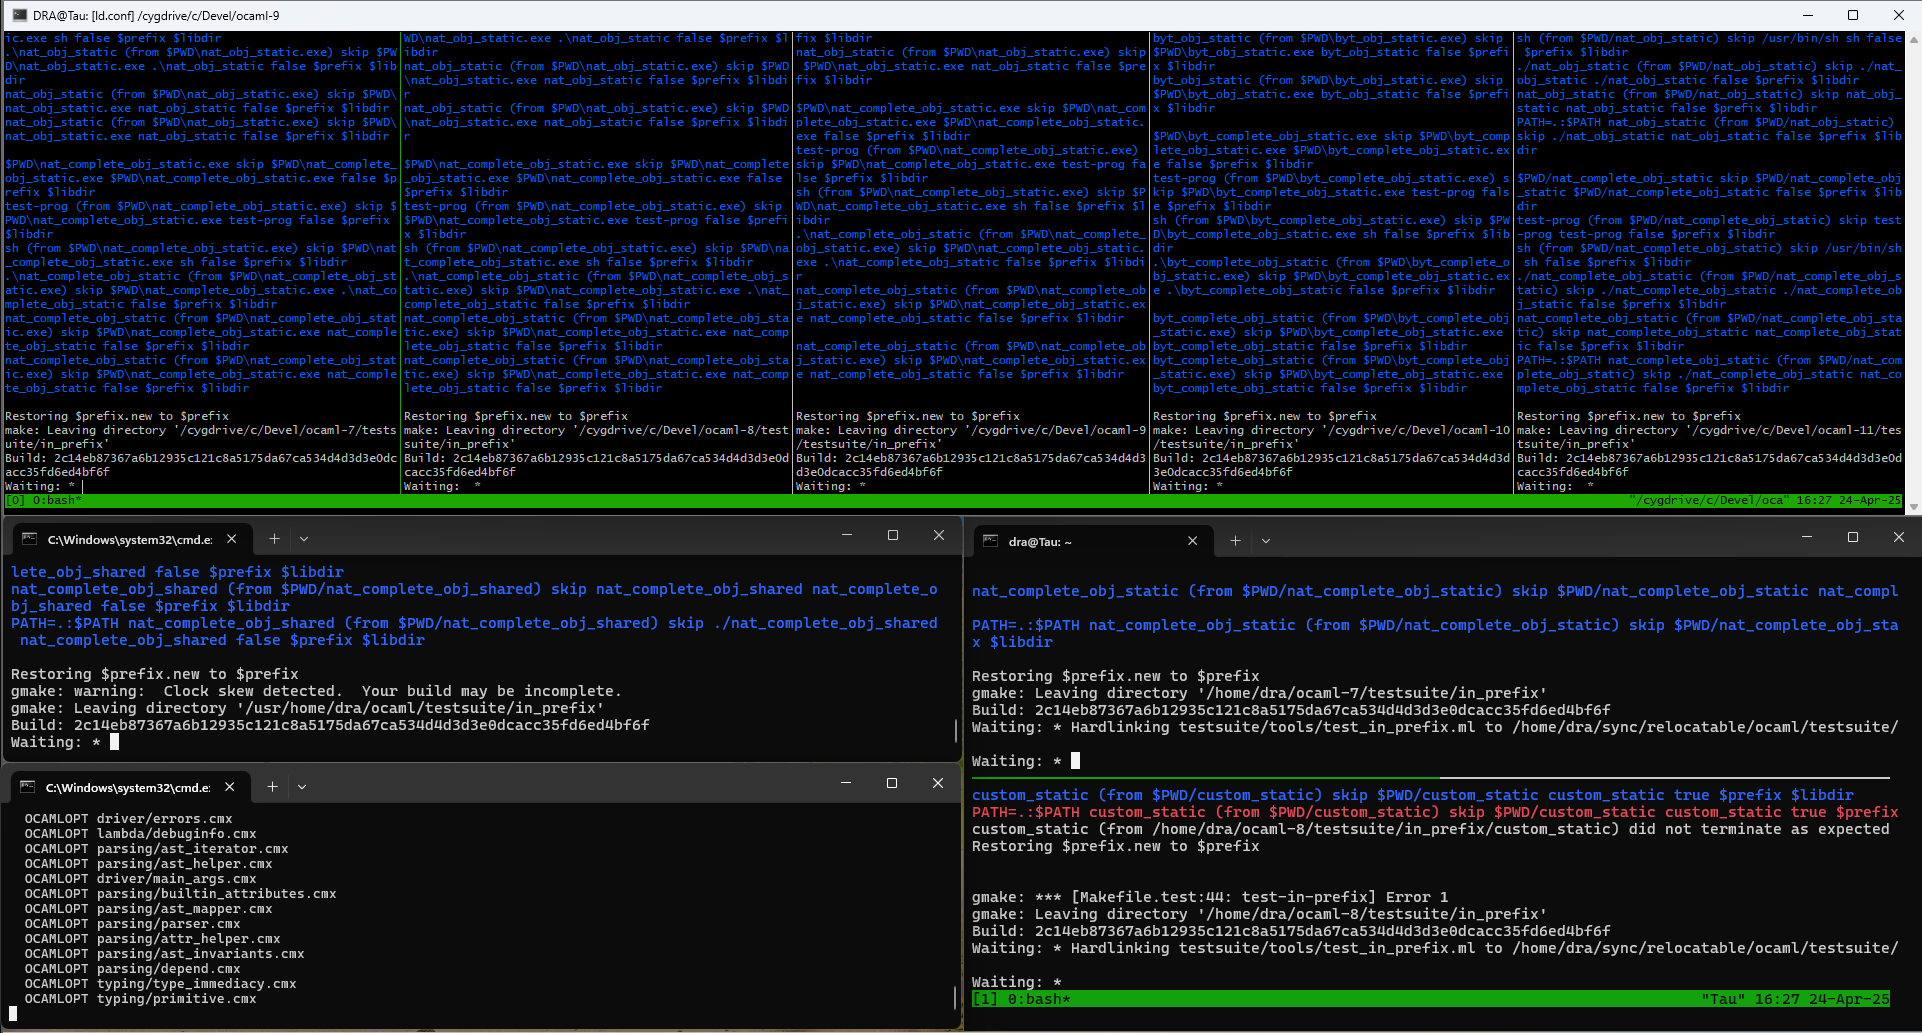Click scrollbar thumb in upper-left cmd terminal
1922x1033 pixels.
point(956,730)
